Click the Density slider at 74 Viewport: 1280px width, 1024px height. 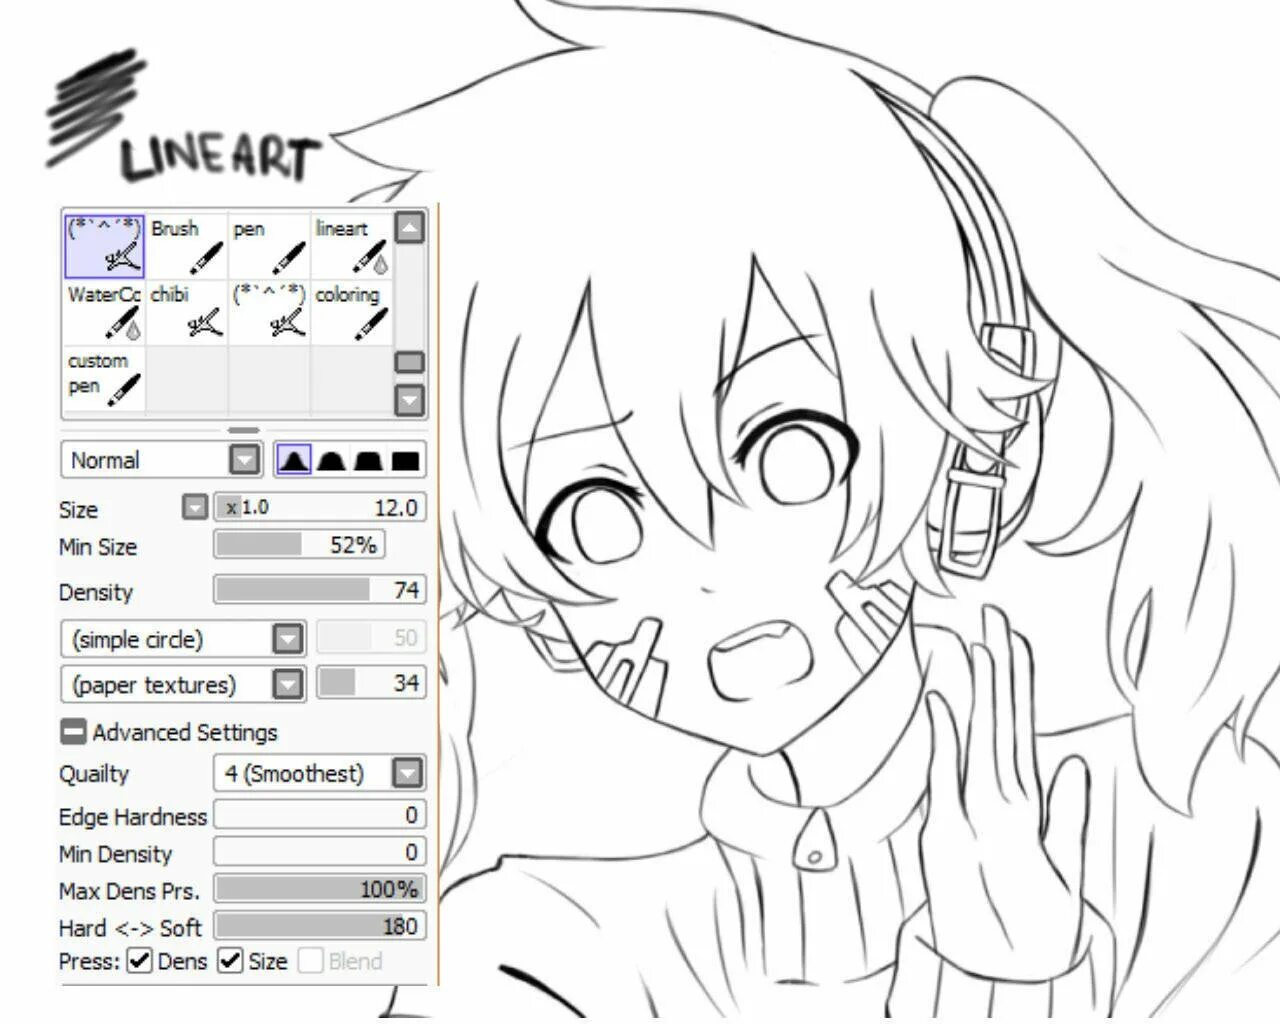pos(320,590)
